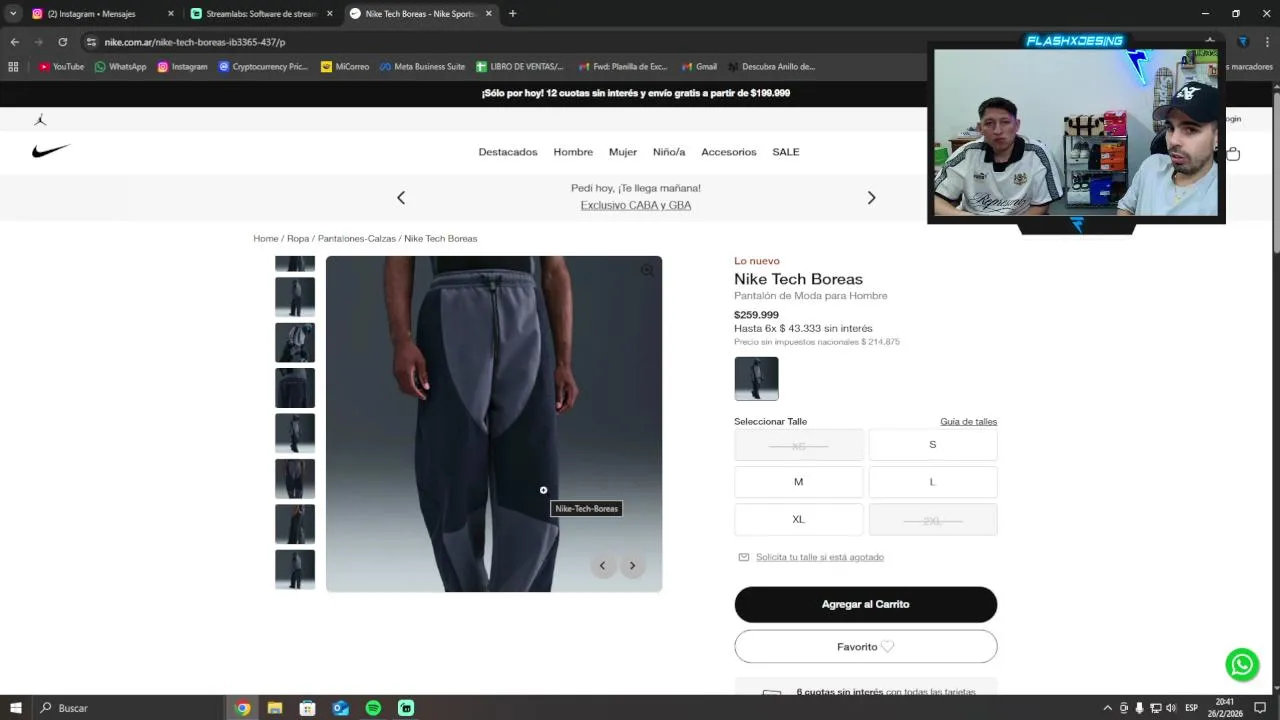Open Chrome from the taskbar

[242, 708]
